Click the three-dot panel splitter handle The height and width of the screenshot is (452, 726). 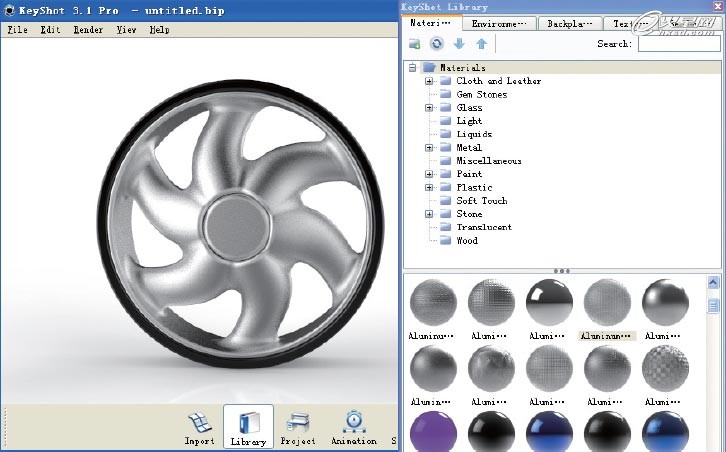pos(562,271)
